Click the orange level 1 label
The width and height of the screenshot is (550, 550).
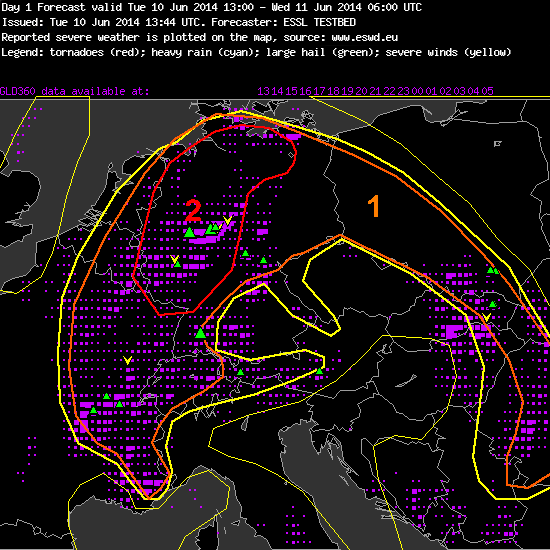[x=374, y=207]
